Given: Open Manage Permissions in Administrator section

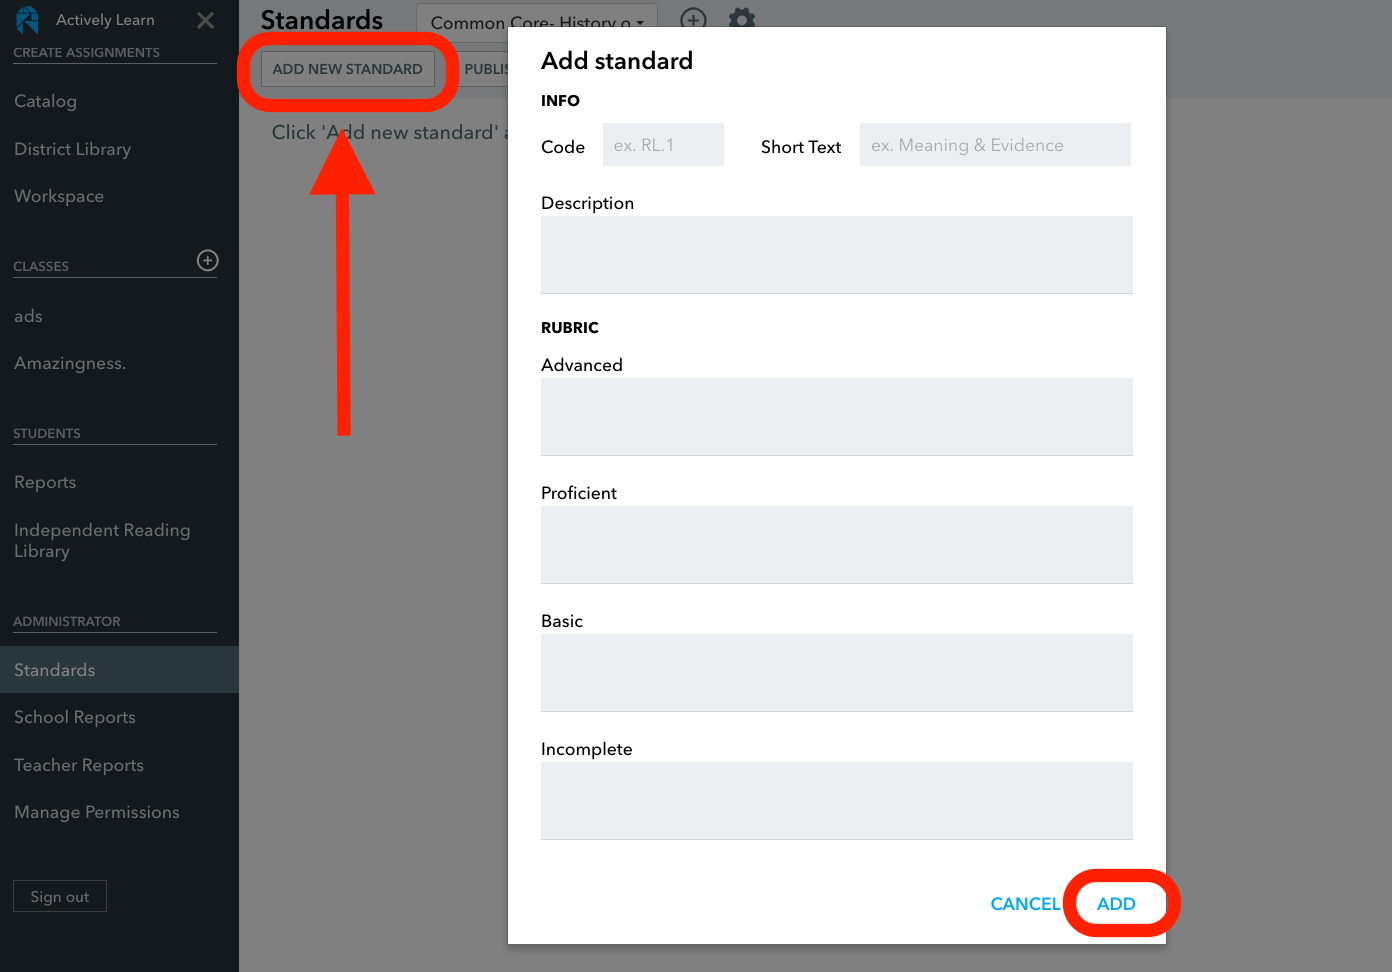Looking at the screenshot, I should [97, 812].
